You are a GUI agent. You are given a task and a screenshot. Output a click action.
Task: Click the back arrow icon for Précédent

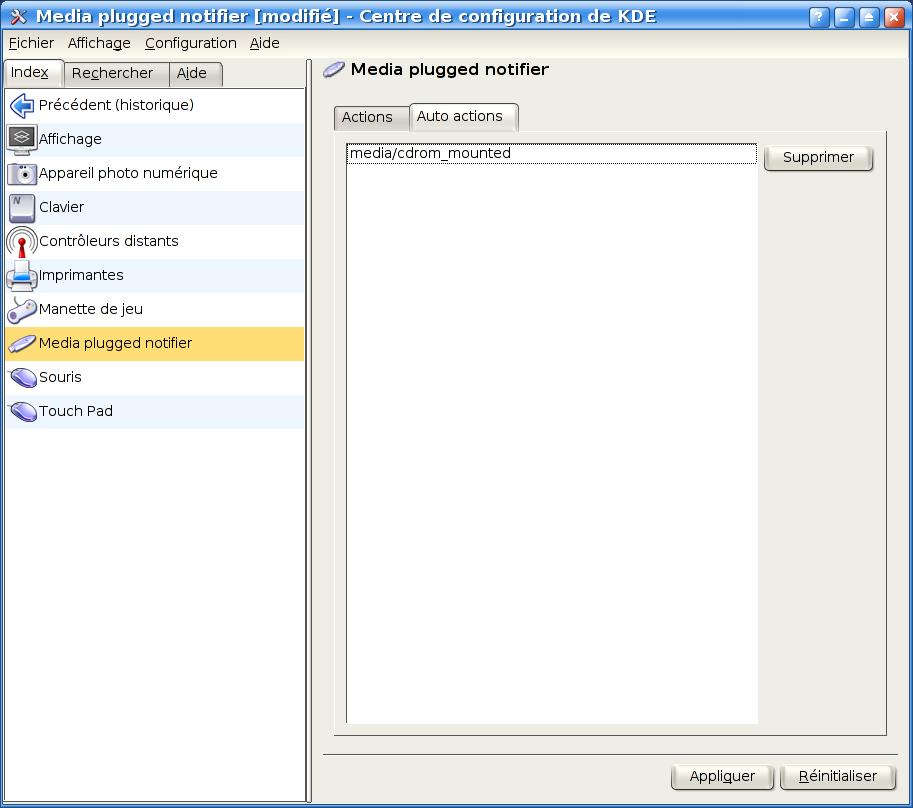tap(22, 105)
